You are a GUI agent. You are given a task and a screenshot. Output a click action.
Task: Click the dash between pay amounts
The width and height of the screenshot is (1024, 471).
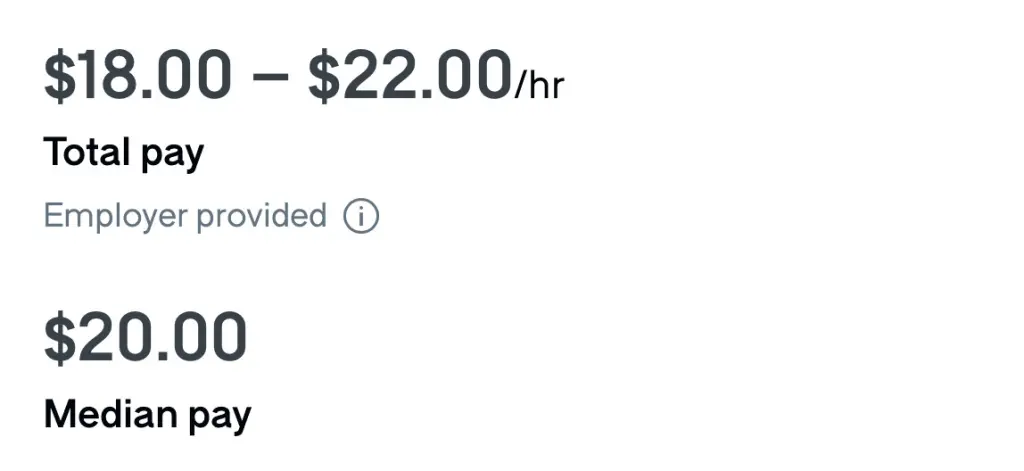(x=269, y=77)
